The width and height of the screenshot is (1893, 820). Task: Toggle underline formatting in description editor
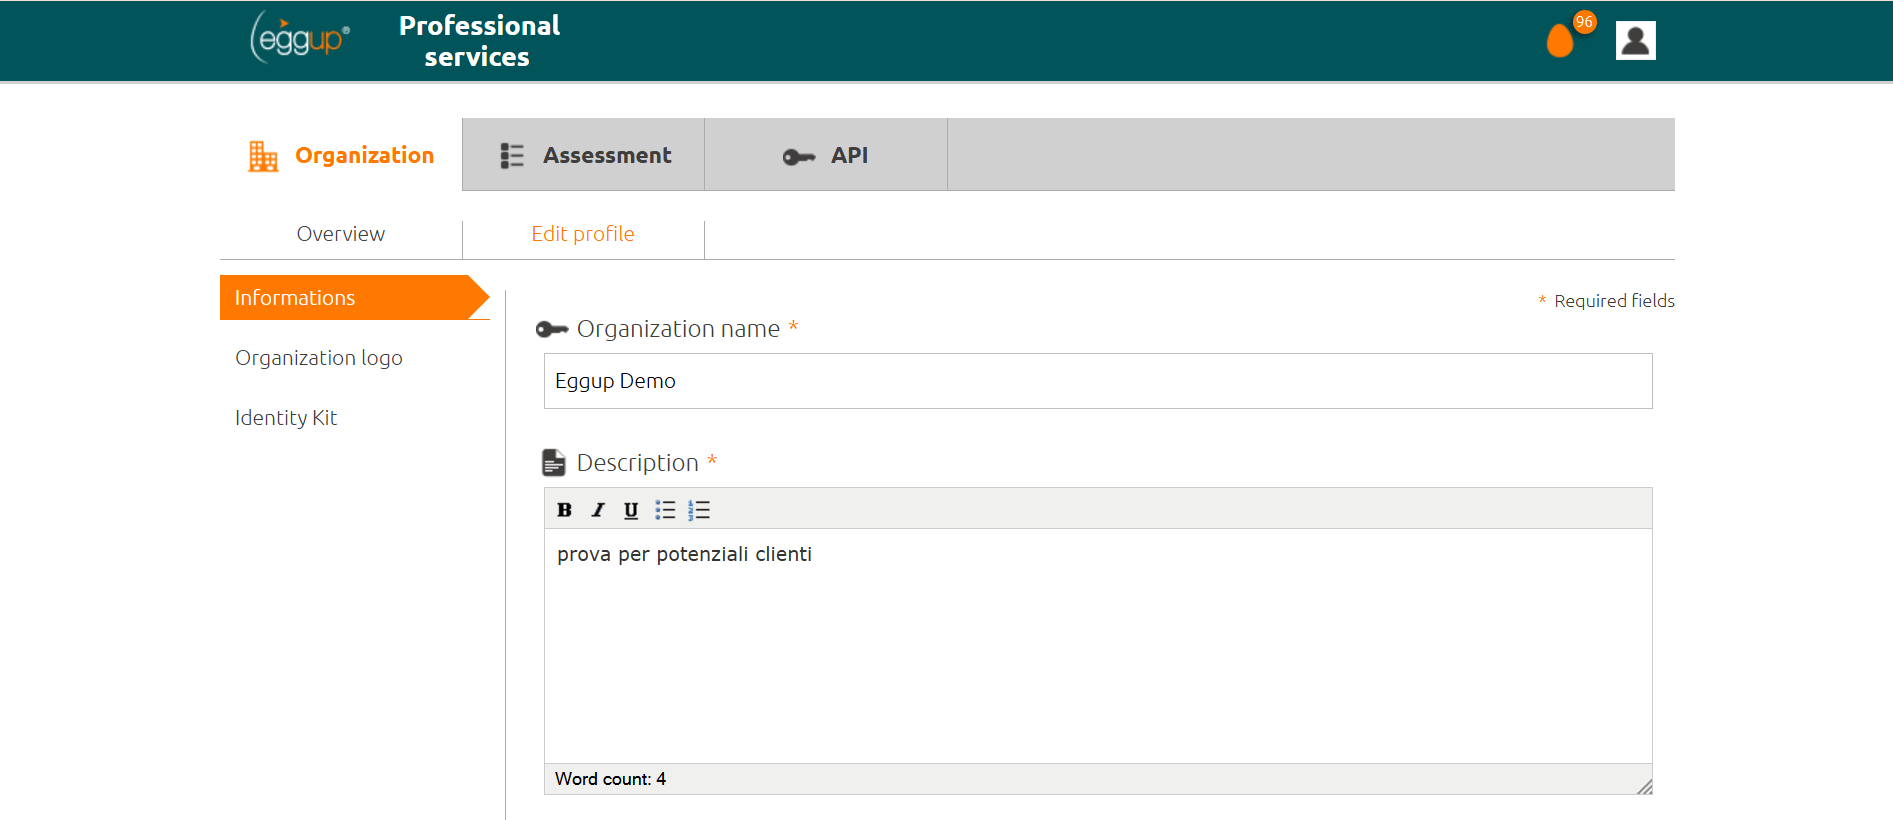tap(631, 510)
